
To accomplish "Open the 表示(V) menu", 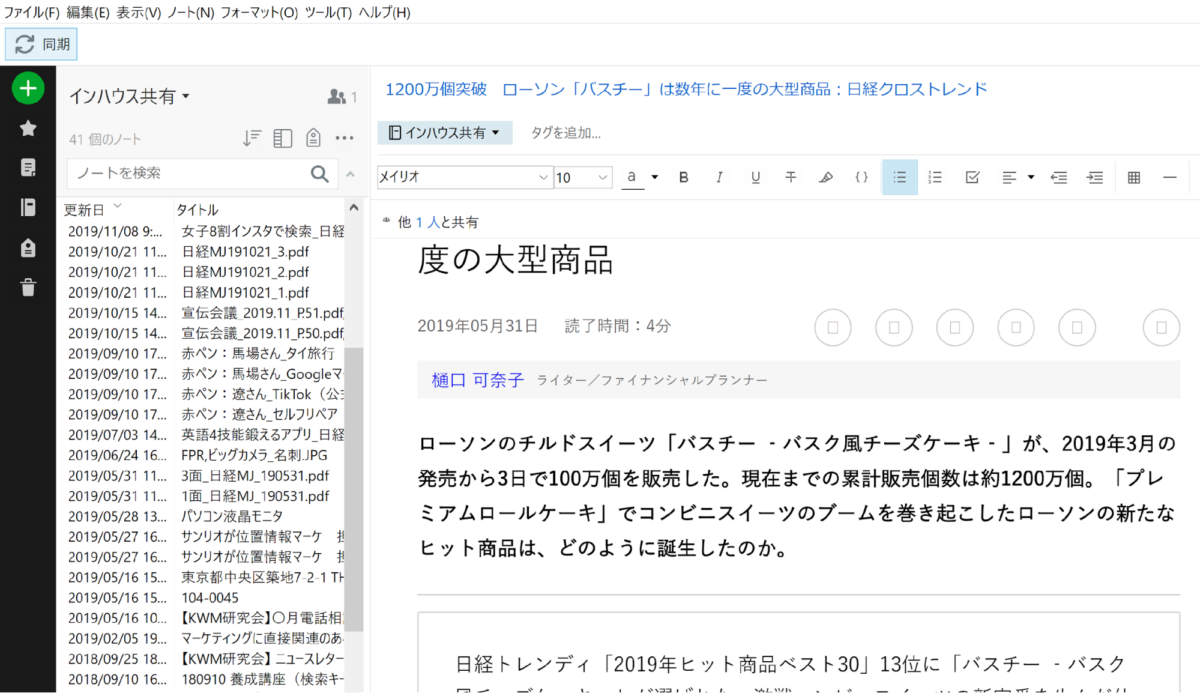I will 138,12.
